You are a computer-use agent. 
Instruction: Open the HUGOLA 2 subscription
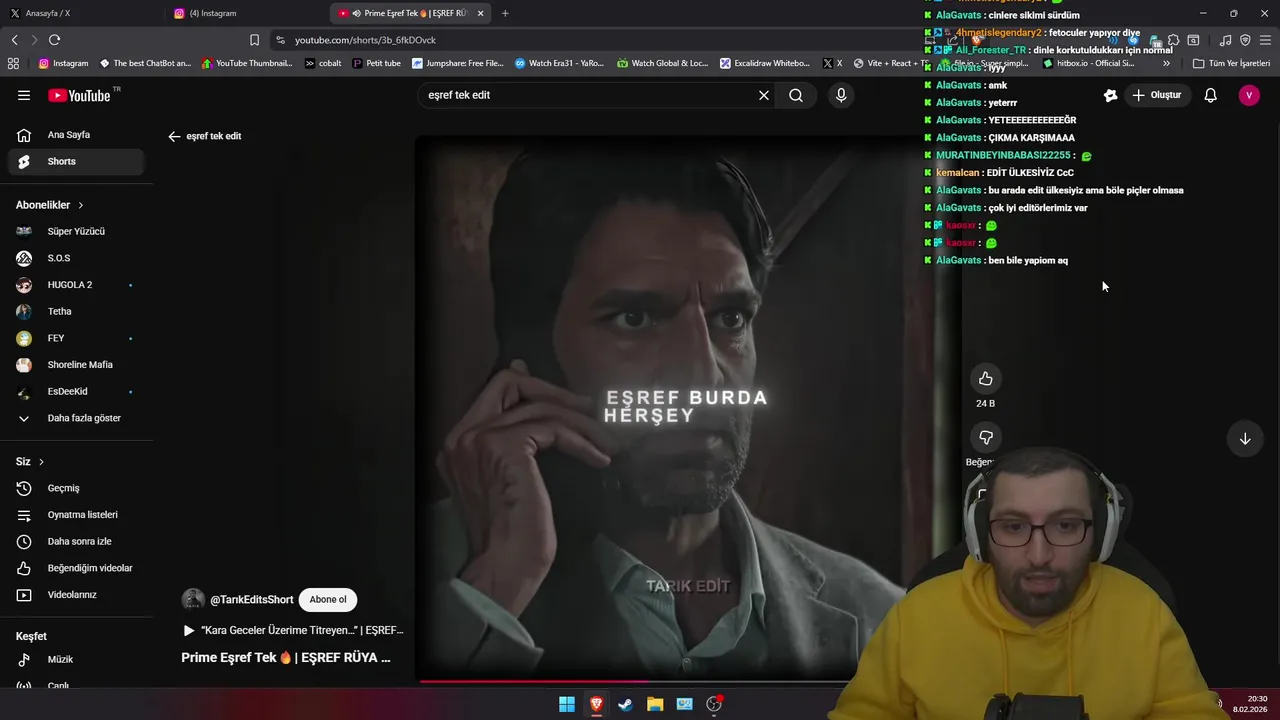pyautogui.click(x=75, y=285)
